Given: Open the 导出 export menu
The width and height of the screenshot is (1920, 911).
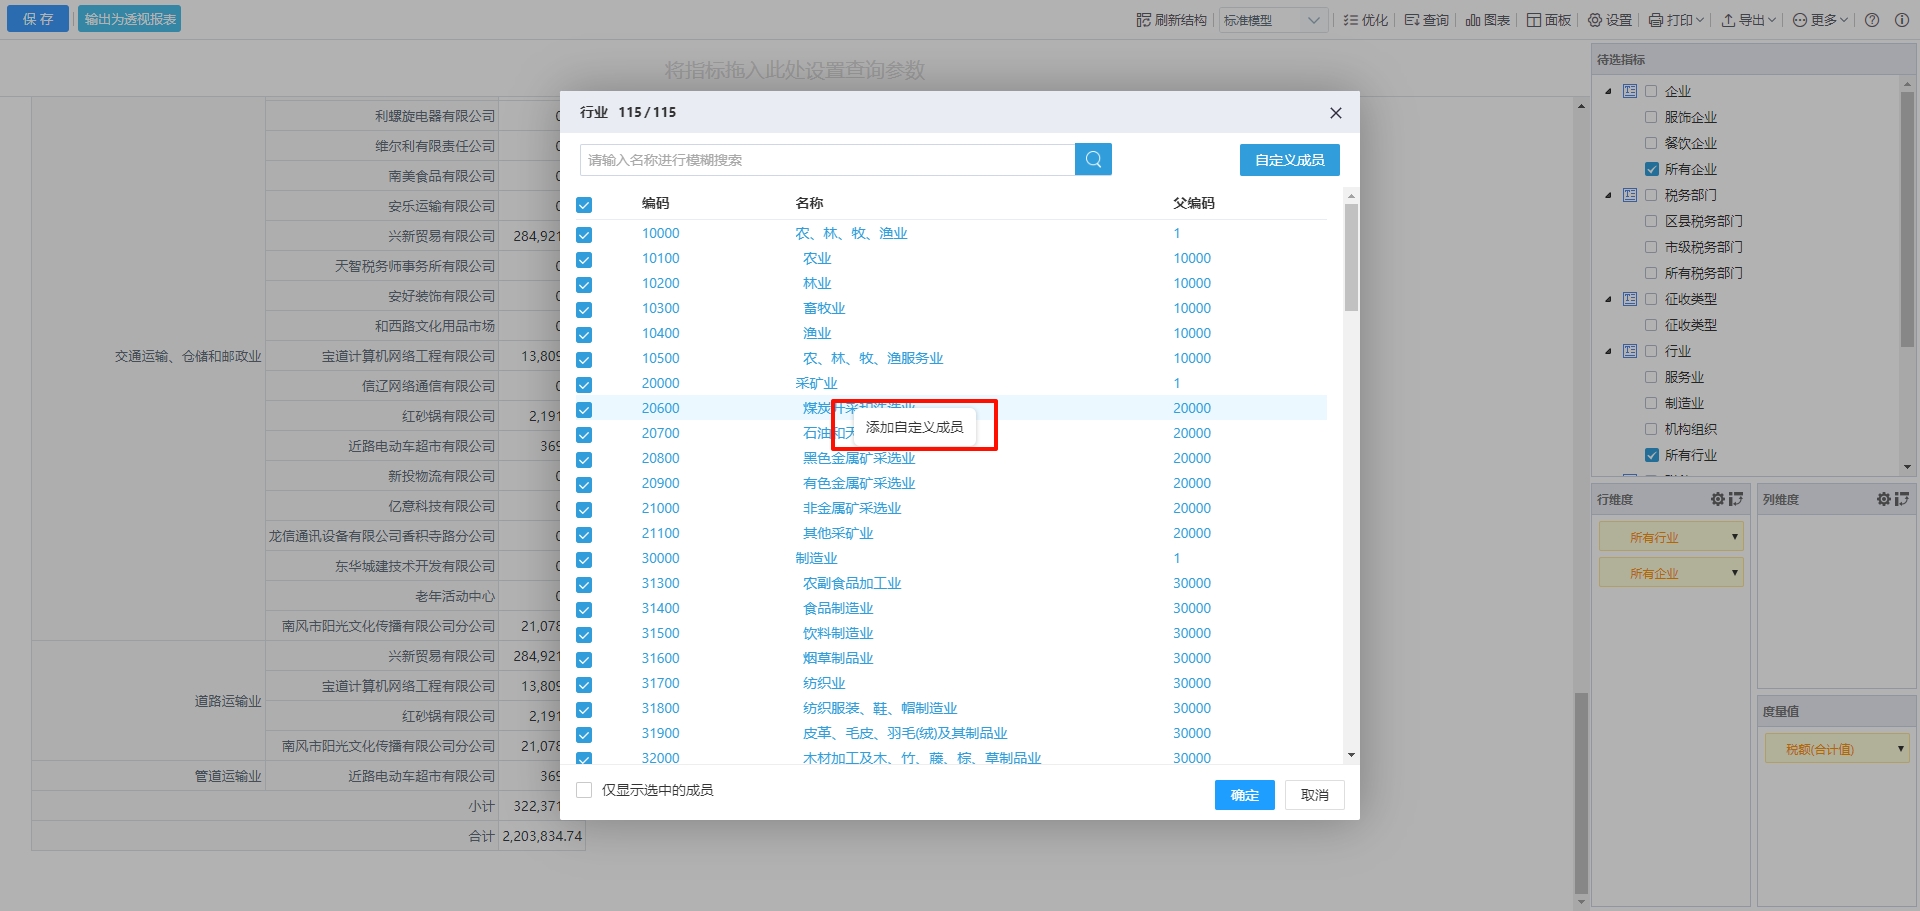Looking at the screenshot, I should 1747,20.
